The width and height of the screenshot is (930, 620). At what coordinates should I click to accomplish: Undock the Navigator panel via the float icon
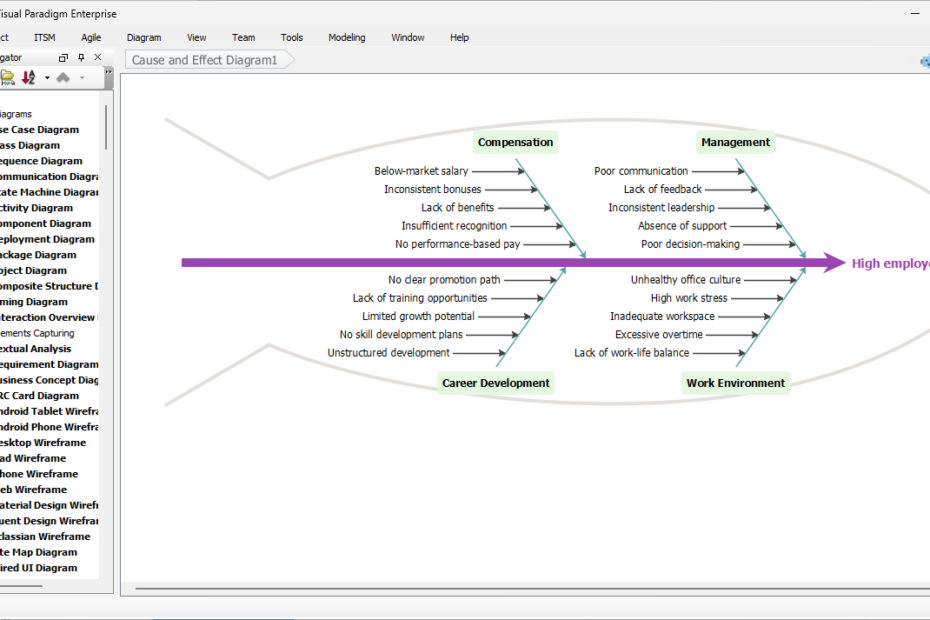(63, 57)
